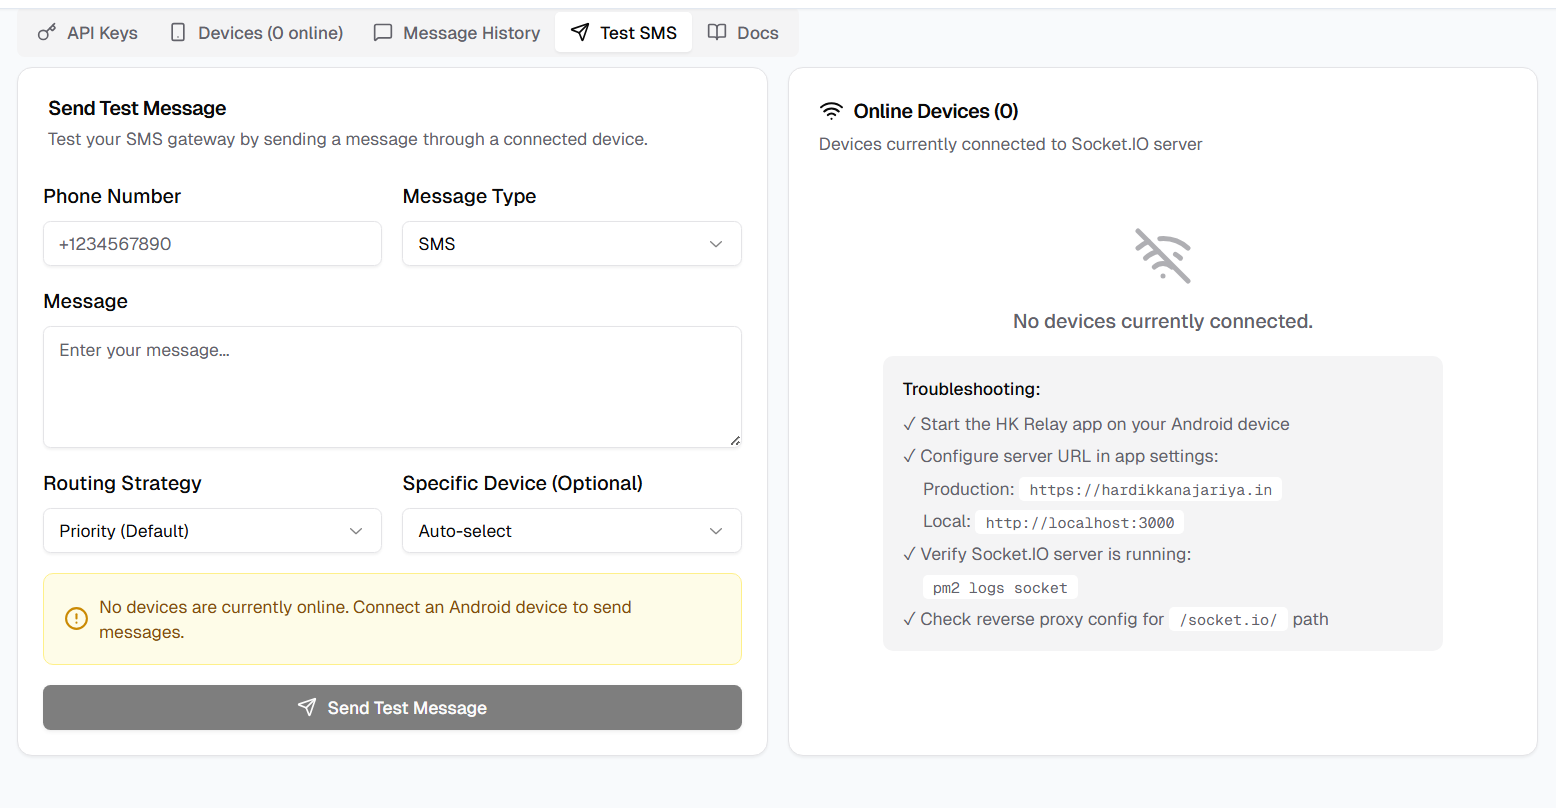
Task: Click the Wi-Fi icon next to Online Devices
Action: [x=831, y=111]
